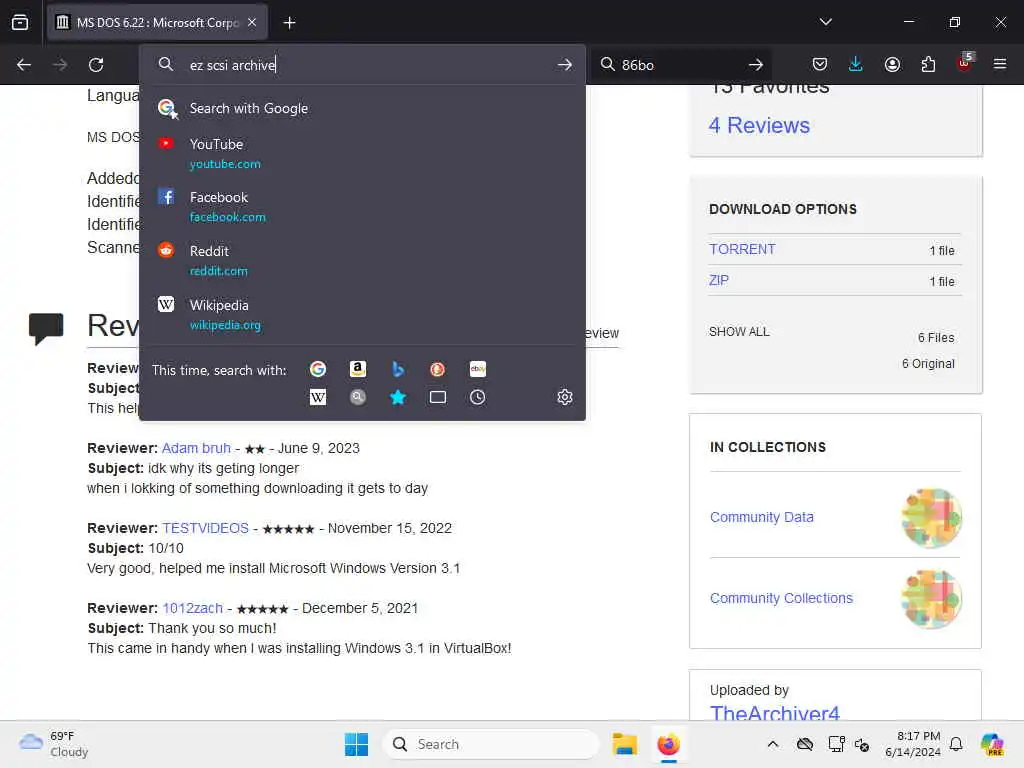Open Community Collections link
The height and width of the screenshot is (768, 1024).
[781, 598]
